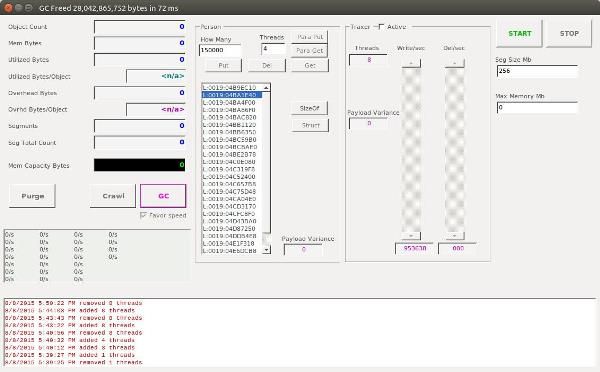Image resolution: width=600 pixels, height=372 pixels.
Task: Click the Person Payload Variance field
Action: tap(303, 250)
